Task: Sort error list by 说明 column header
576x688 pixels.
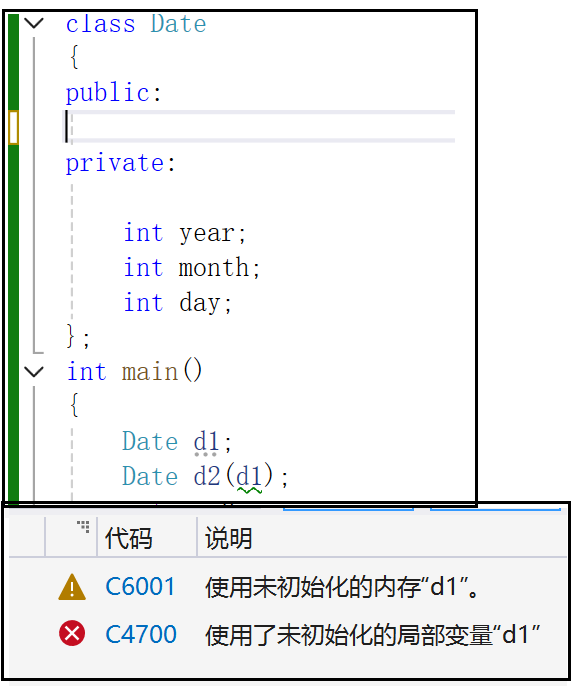Action: click(x=229, y=538)
